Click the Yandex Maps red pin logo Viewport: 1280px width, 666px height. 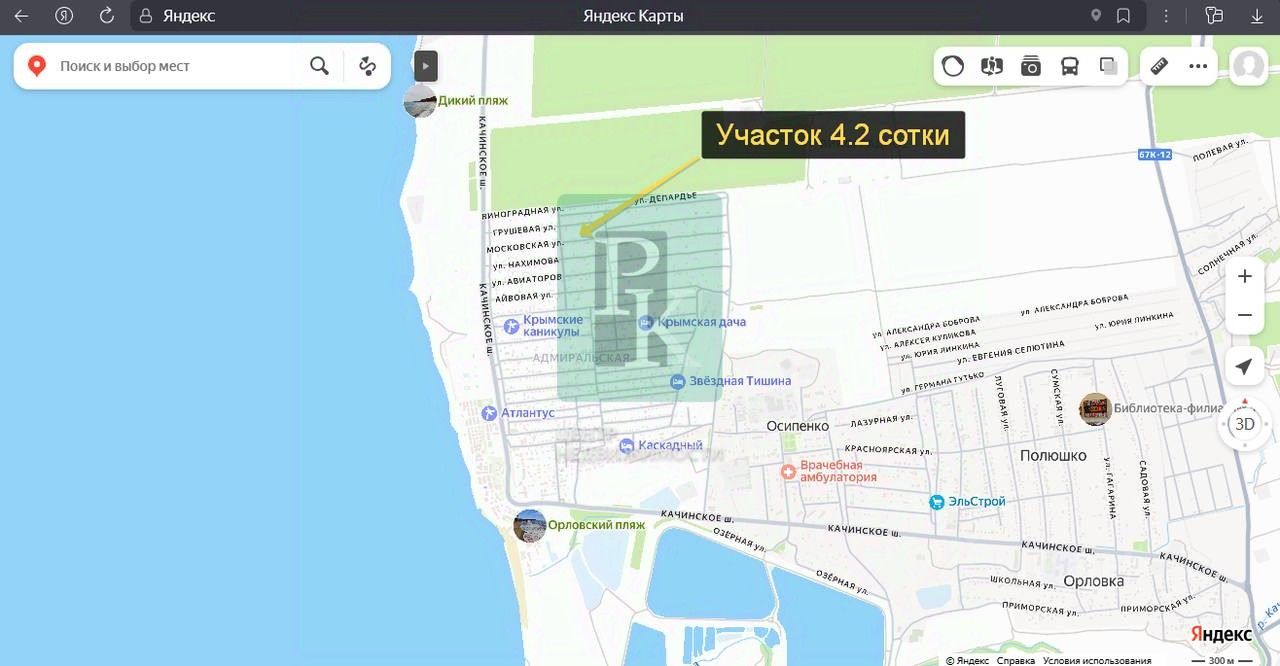pyautogui.click(x=37, y=66)
